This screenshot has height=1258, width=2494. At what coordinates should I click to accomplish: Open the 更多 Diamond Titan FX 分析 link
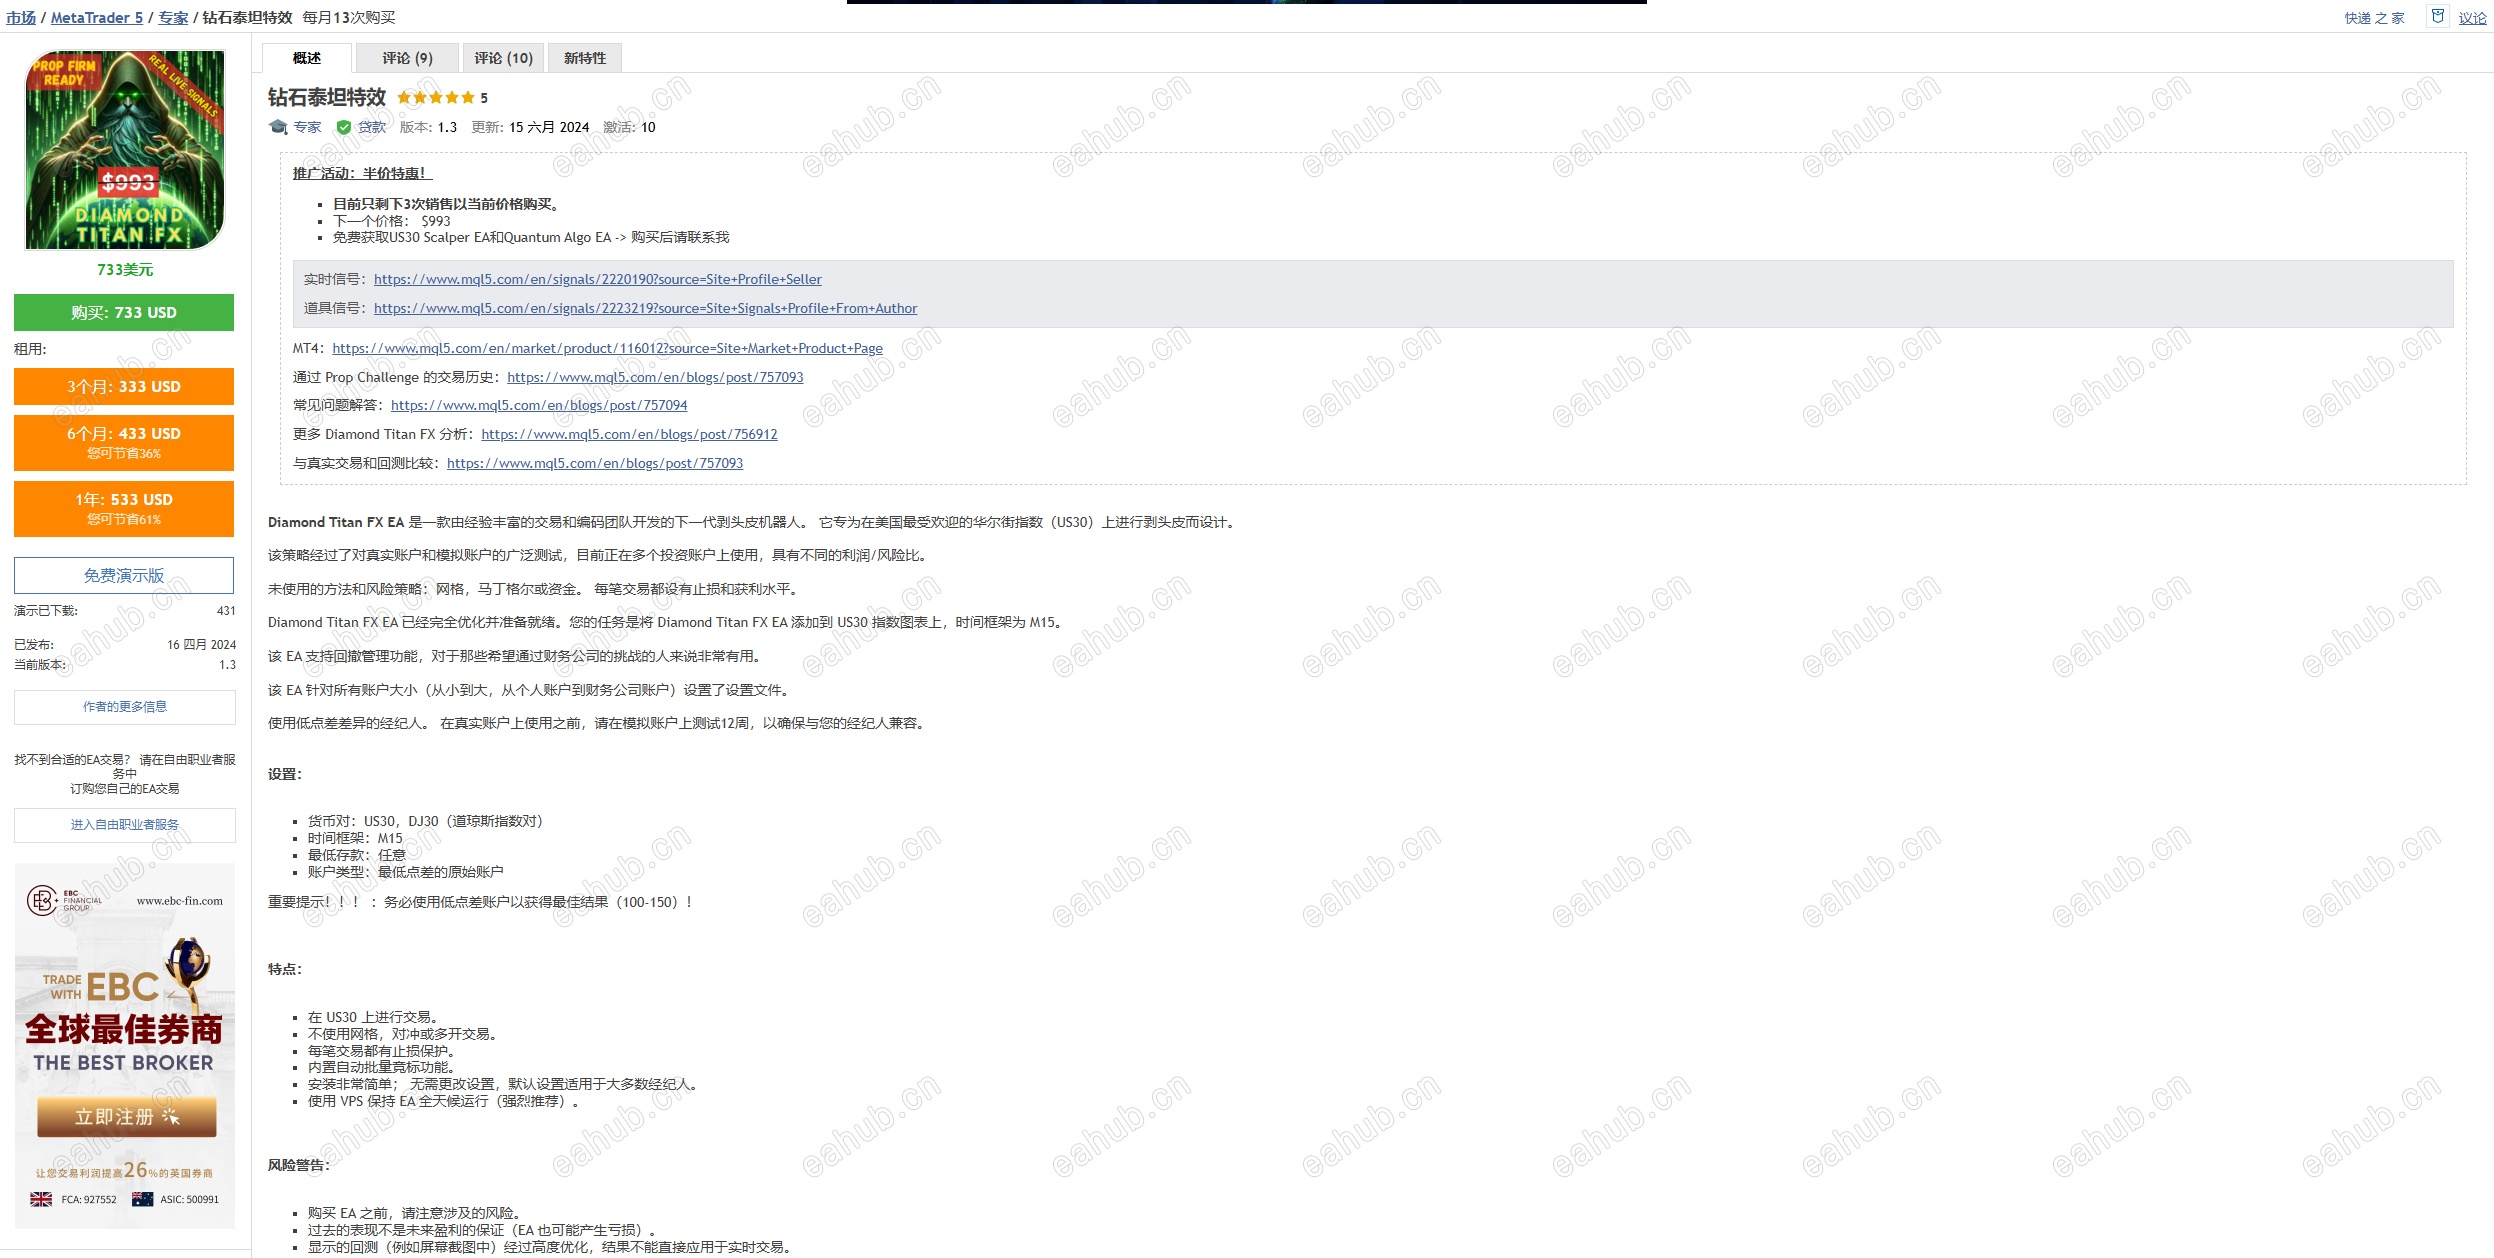(629, 434)
